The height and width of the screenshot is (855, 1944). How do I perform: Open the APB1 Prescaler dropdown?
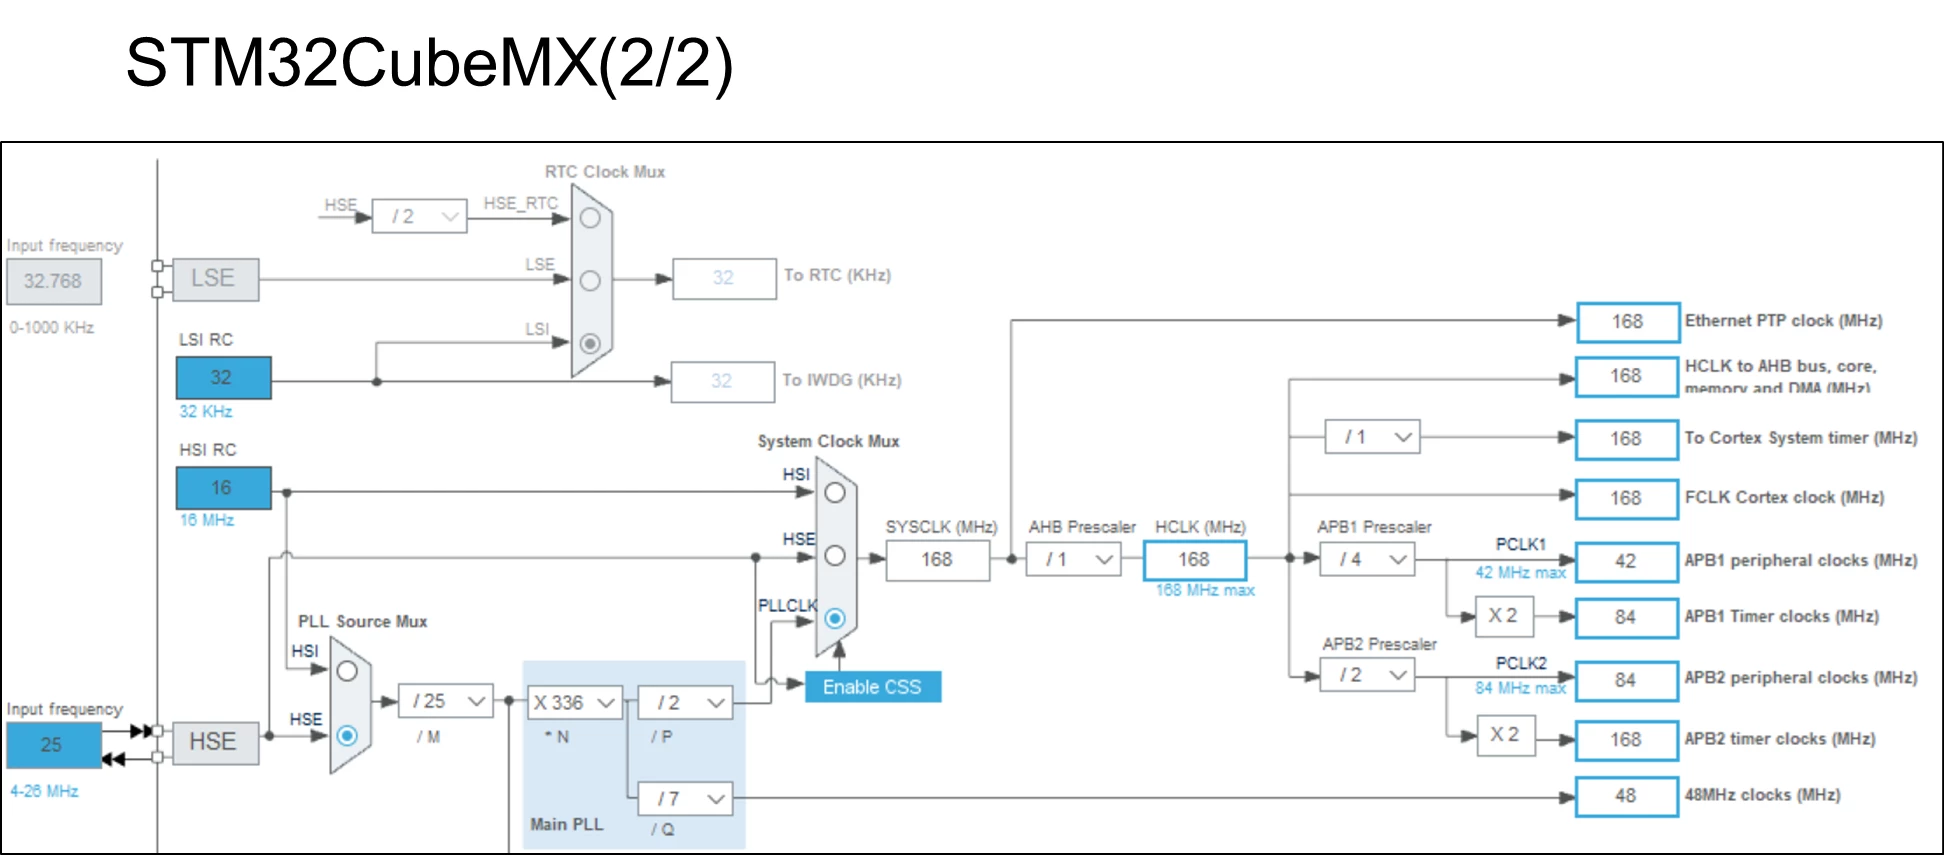[x=1367, y=560]
